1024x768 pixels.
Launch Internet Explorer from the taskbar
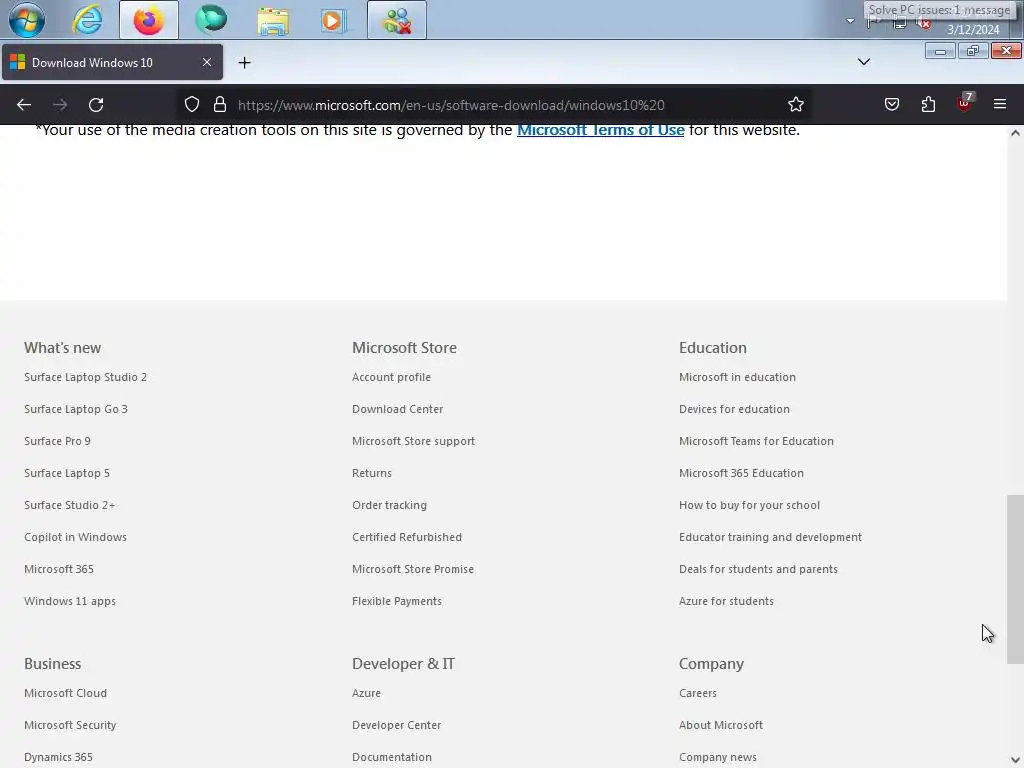87,20
